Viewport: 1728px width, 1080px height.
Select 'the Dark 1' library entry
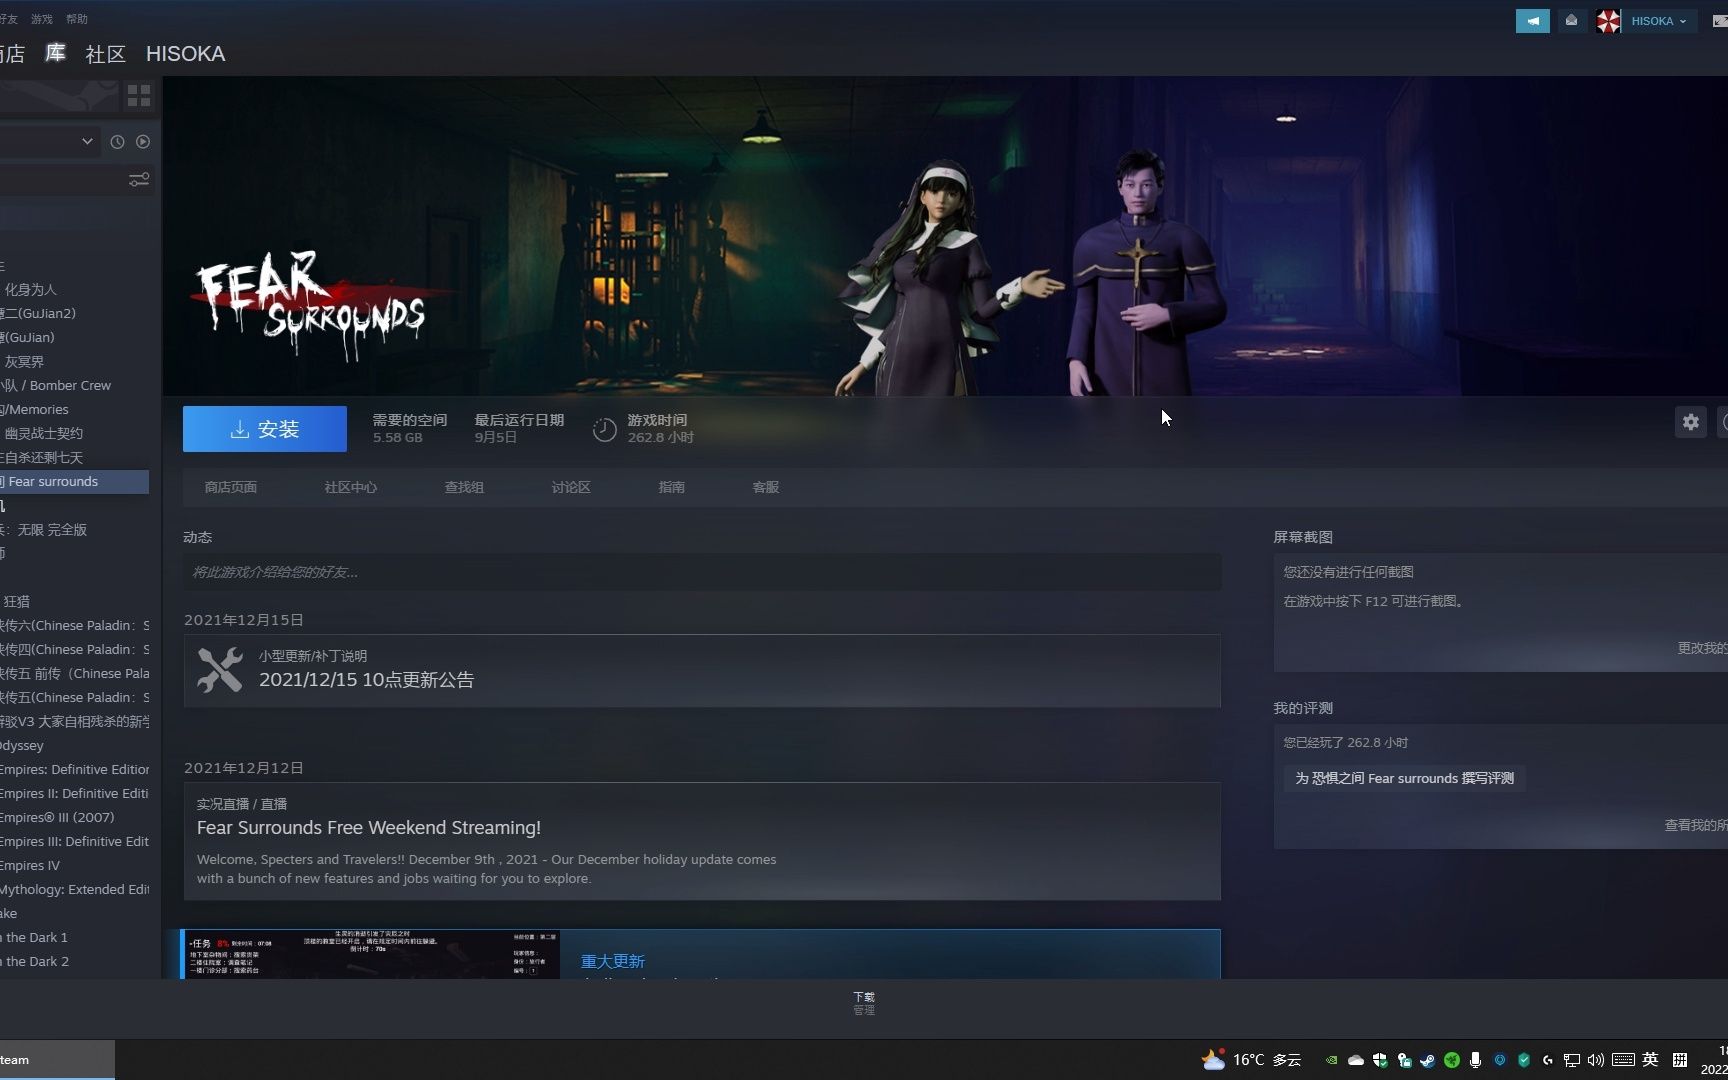point(35,938)
